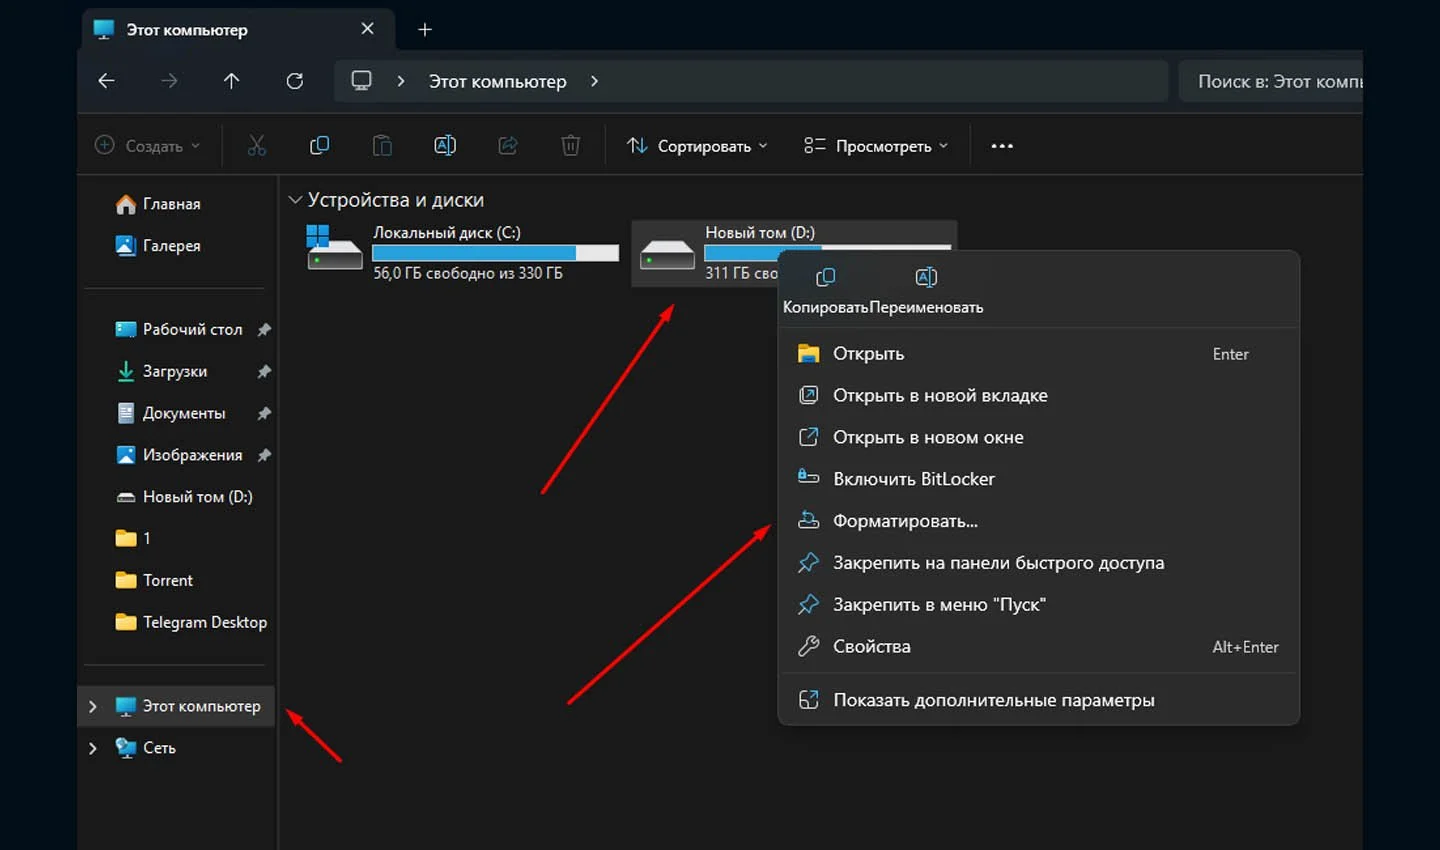Choose Показать дополнительные параметры
Image resolution: width=1440 pixels, height=850 pixels.
pyautogui.click(x=1039, y=700)
